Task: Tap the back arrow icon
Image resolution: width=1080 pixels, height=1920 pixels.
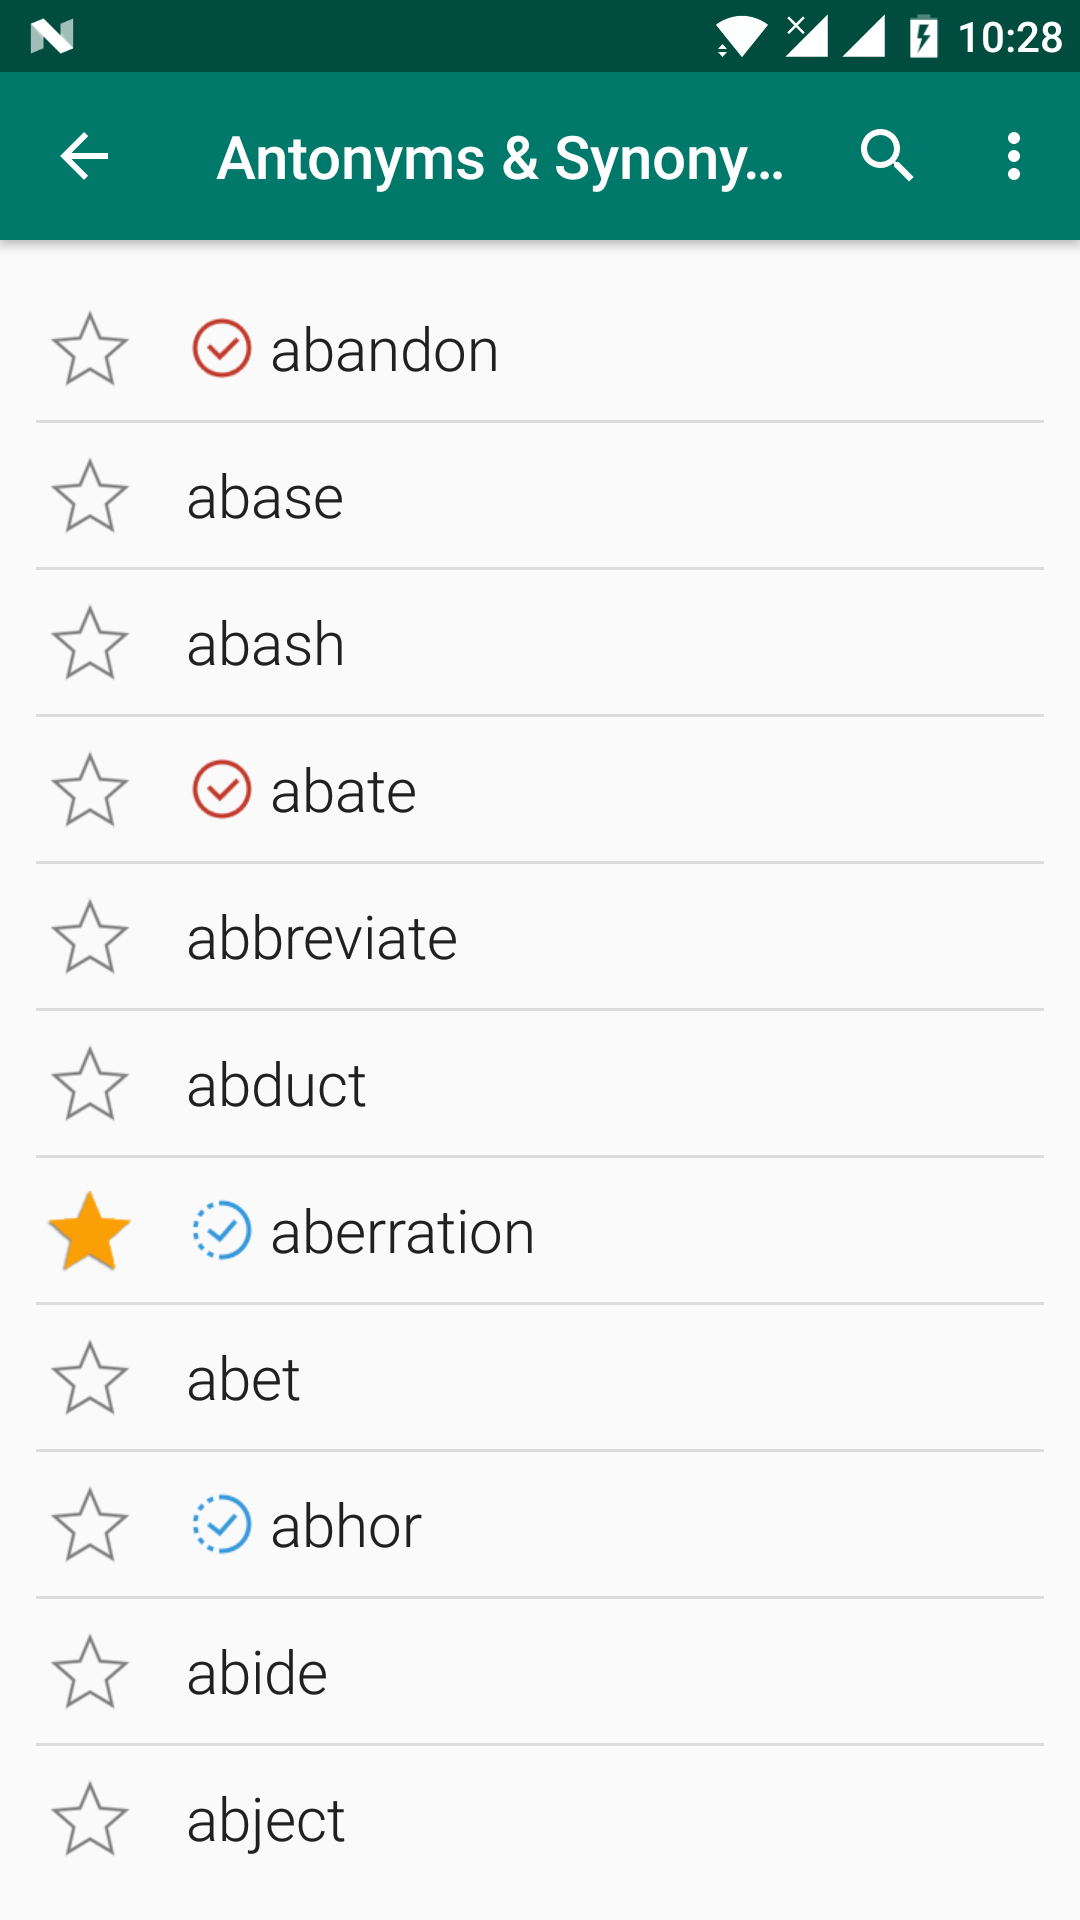Action: coord(84,156)
